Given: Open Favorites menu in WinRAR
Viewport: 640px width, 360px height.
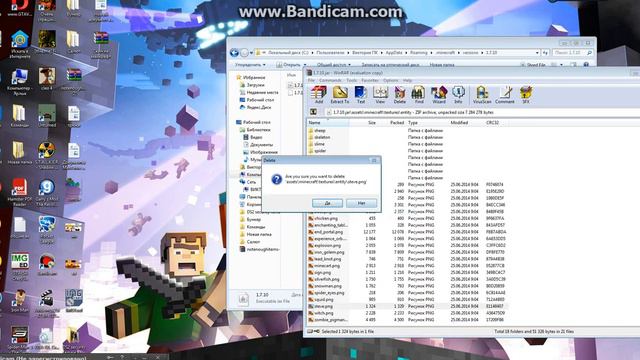Looking at the screenshot, I should [370, 80].
